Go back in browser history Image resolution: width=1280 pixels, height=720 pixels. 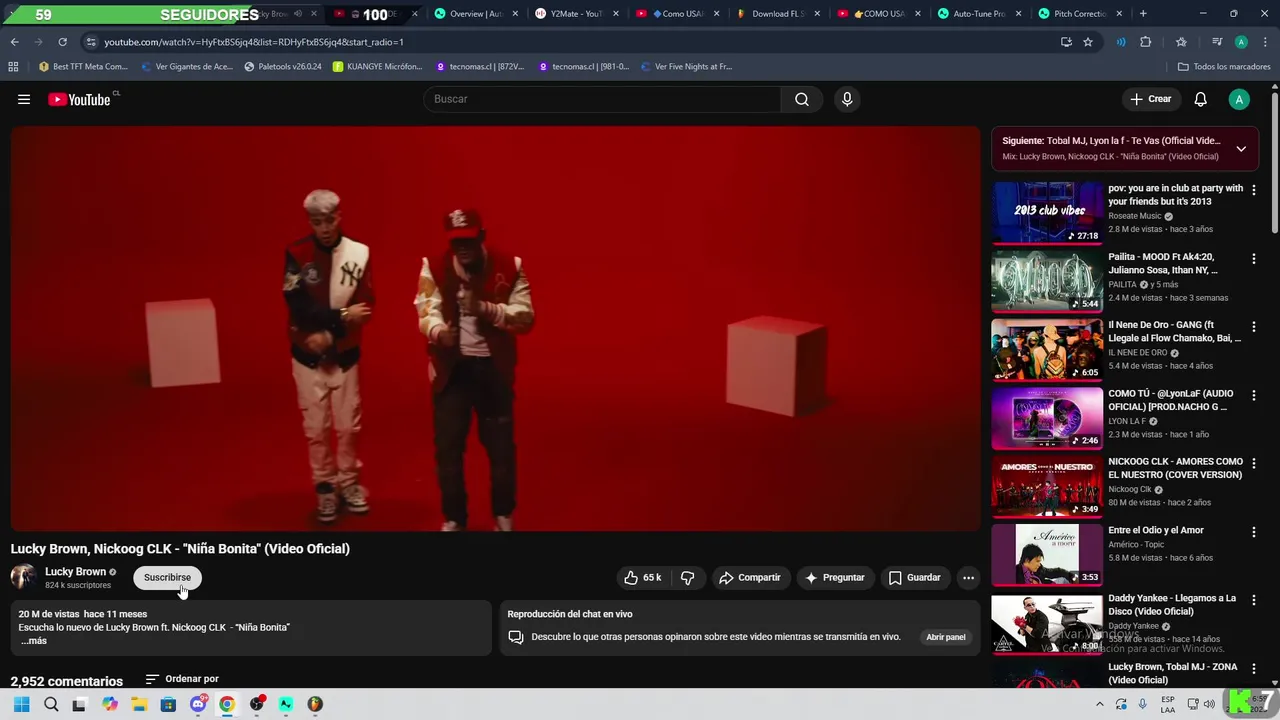tap(14, 42)
